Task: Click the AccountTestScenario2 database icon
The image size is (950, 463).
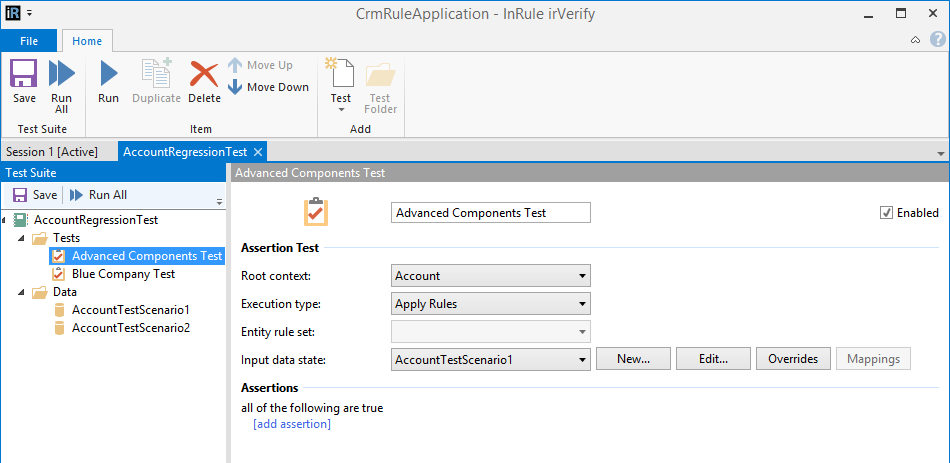Action: (59, 328)
